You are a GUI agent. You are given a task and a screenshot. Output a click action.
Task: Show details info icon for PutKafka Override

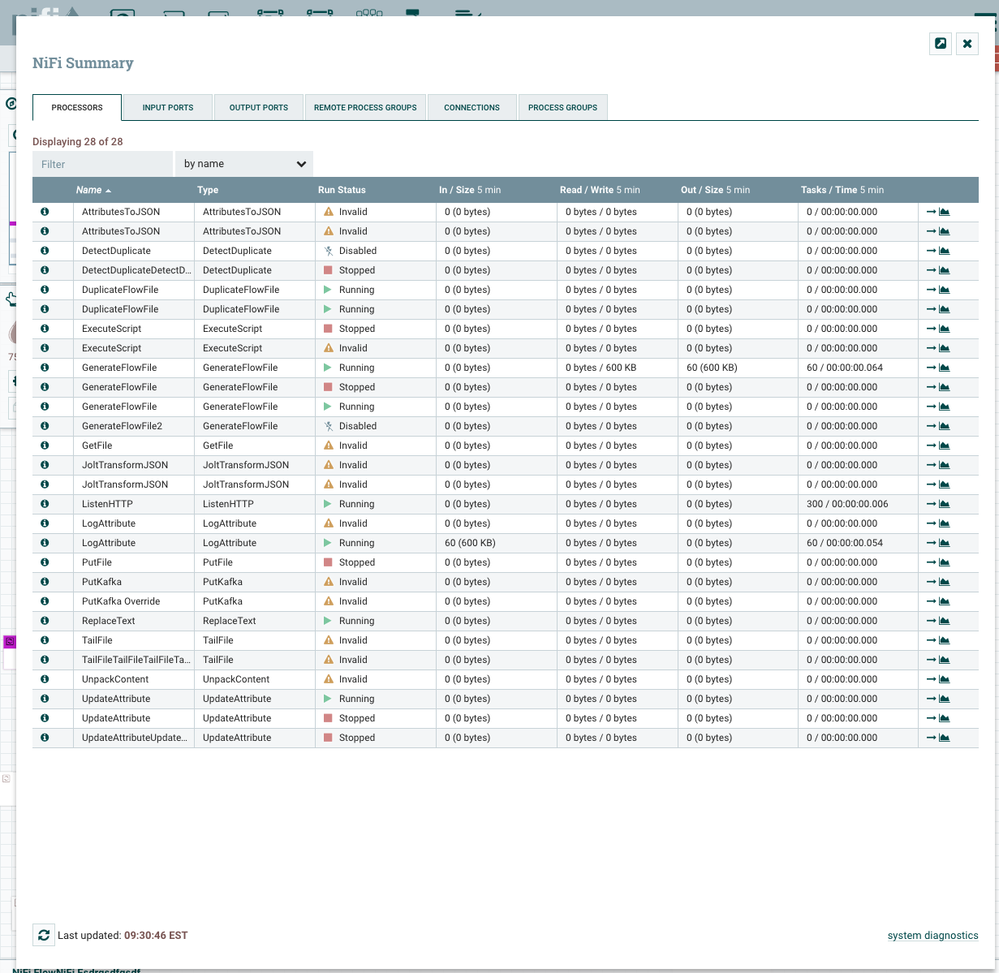coord(44,602)
